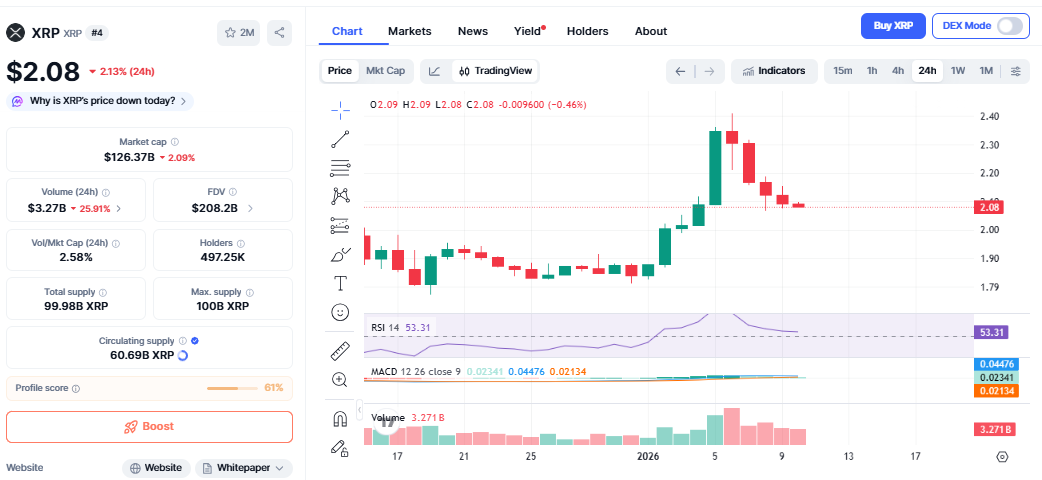Click the zoom-in magnifier tool
Screen dimensions: 1042x480
[340, 379]
